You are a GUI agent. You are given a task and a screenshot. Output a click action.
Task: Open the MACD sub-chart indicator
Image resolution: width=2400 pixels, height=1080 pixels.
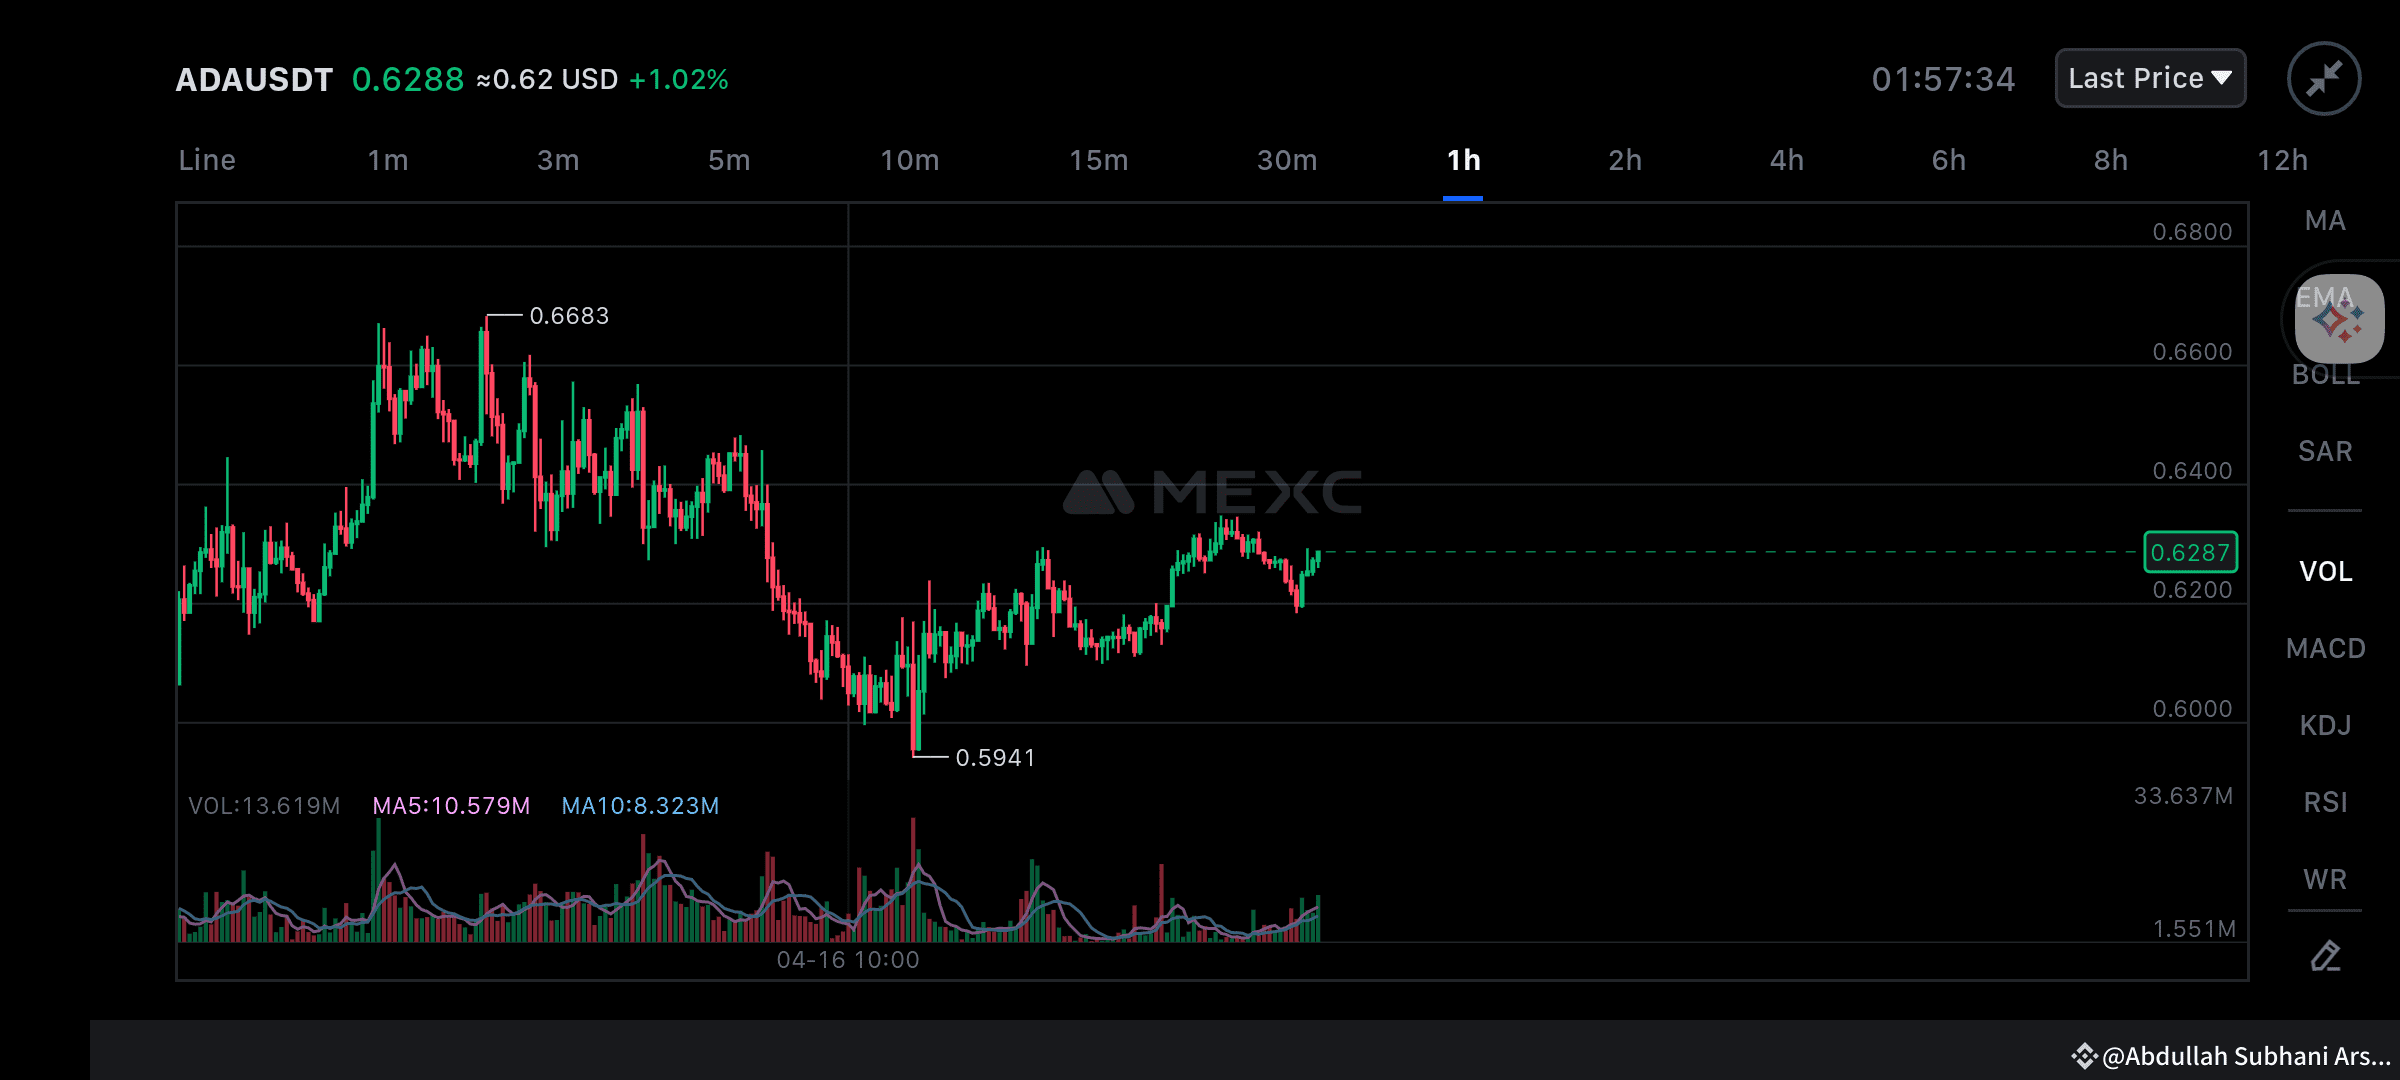[x=2327, y=648]
